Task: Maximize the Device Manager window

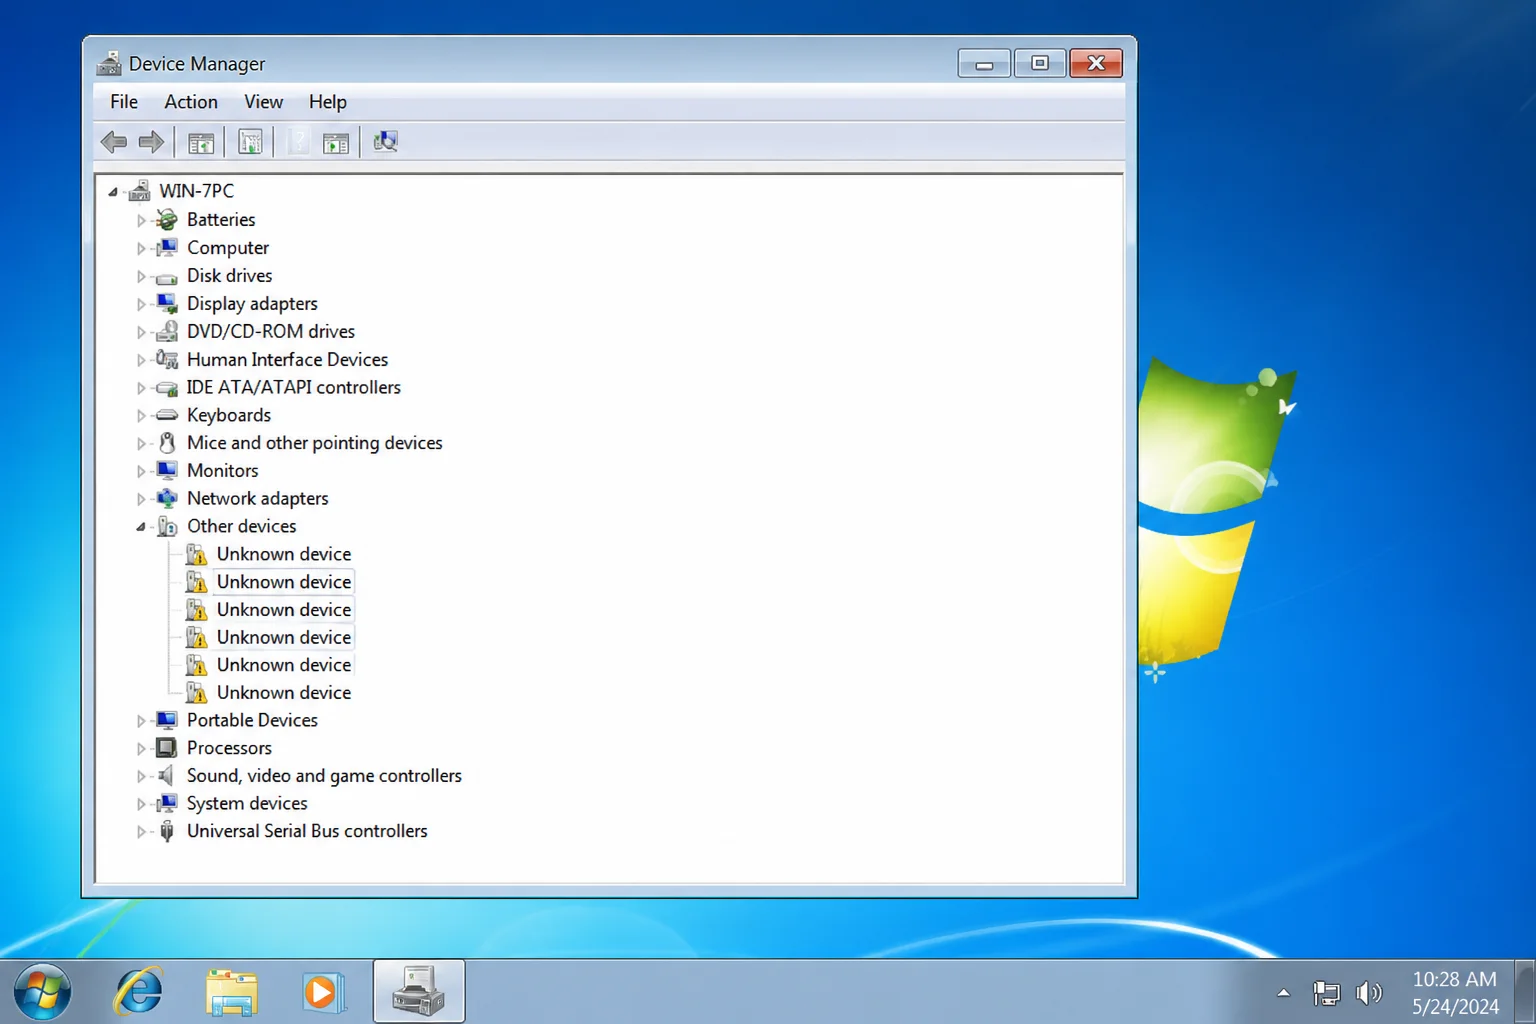Action: (x=1040, y=63)
